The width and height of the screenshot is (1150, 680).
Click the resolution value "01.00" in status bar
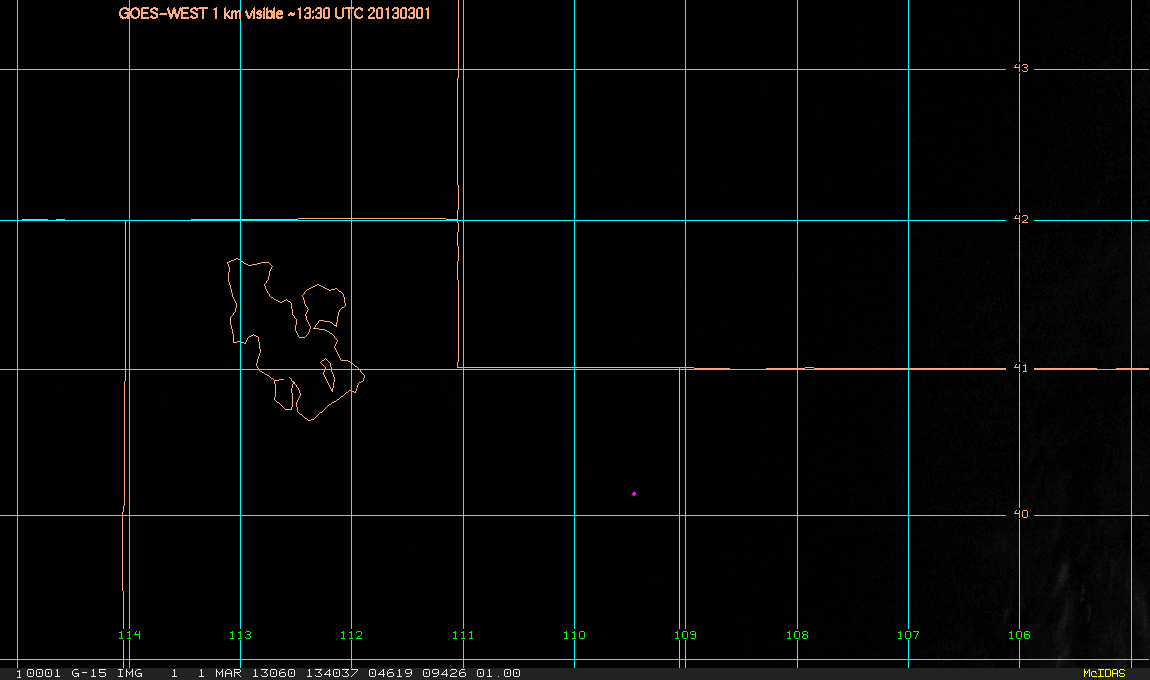pyautogui.click(x=498, y=673)
